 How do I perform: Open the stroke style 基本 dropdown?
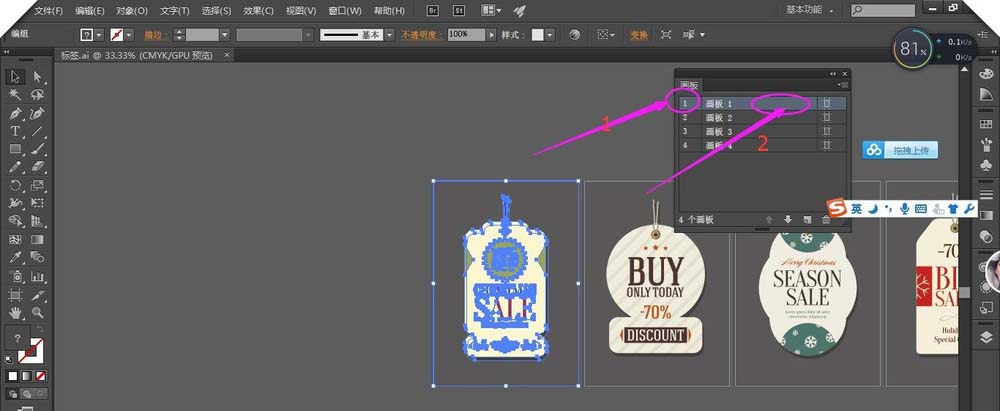(390, 34)
